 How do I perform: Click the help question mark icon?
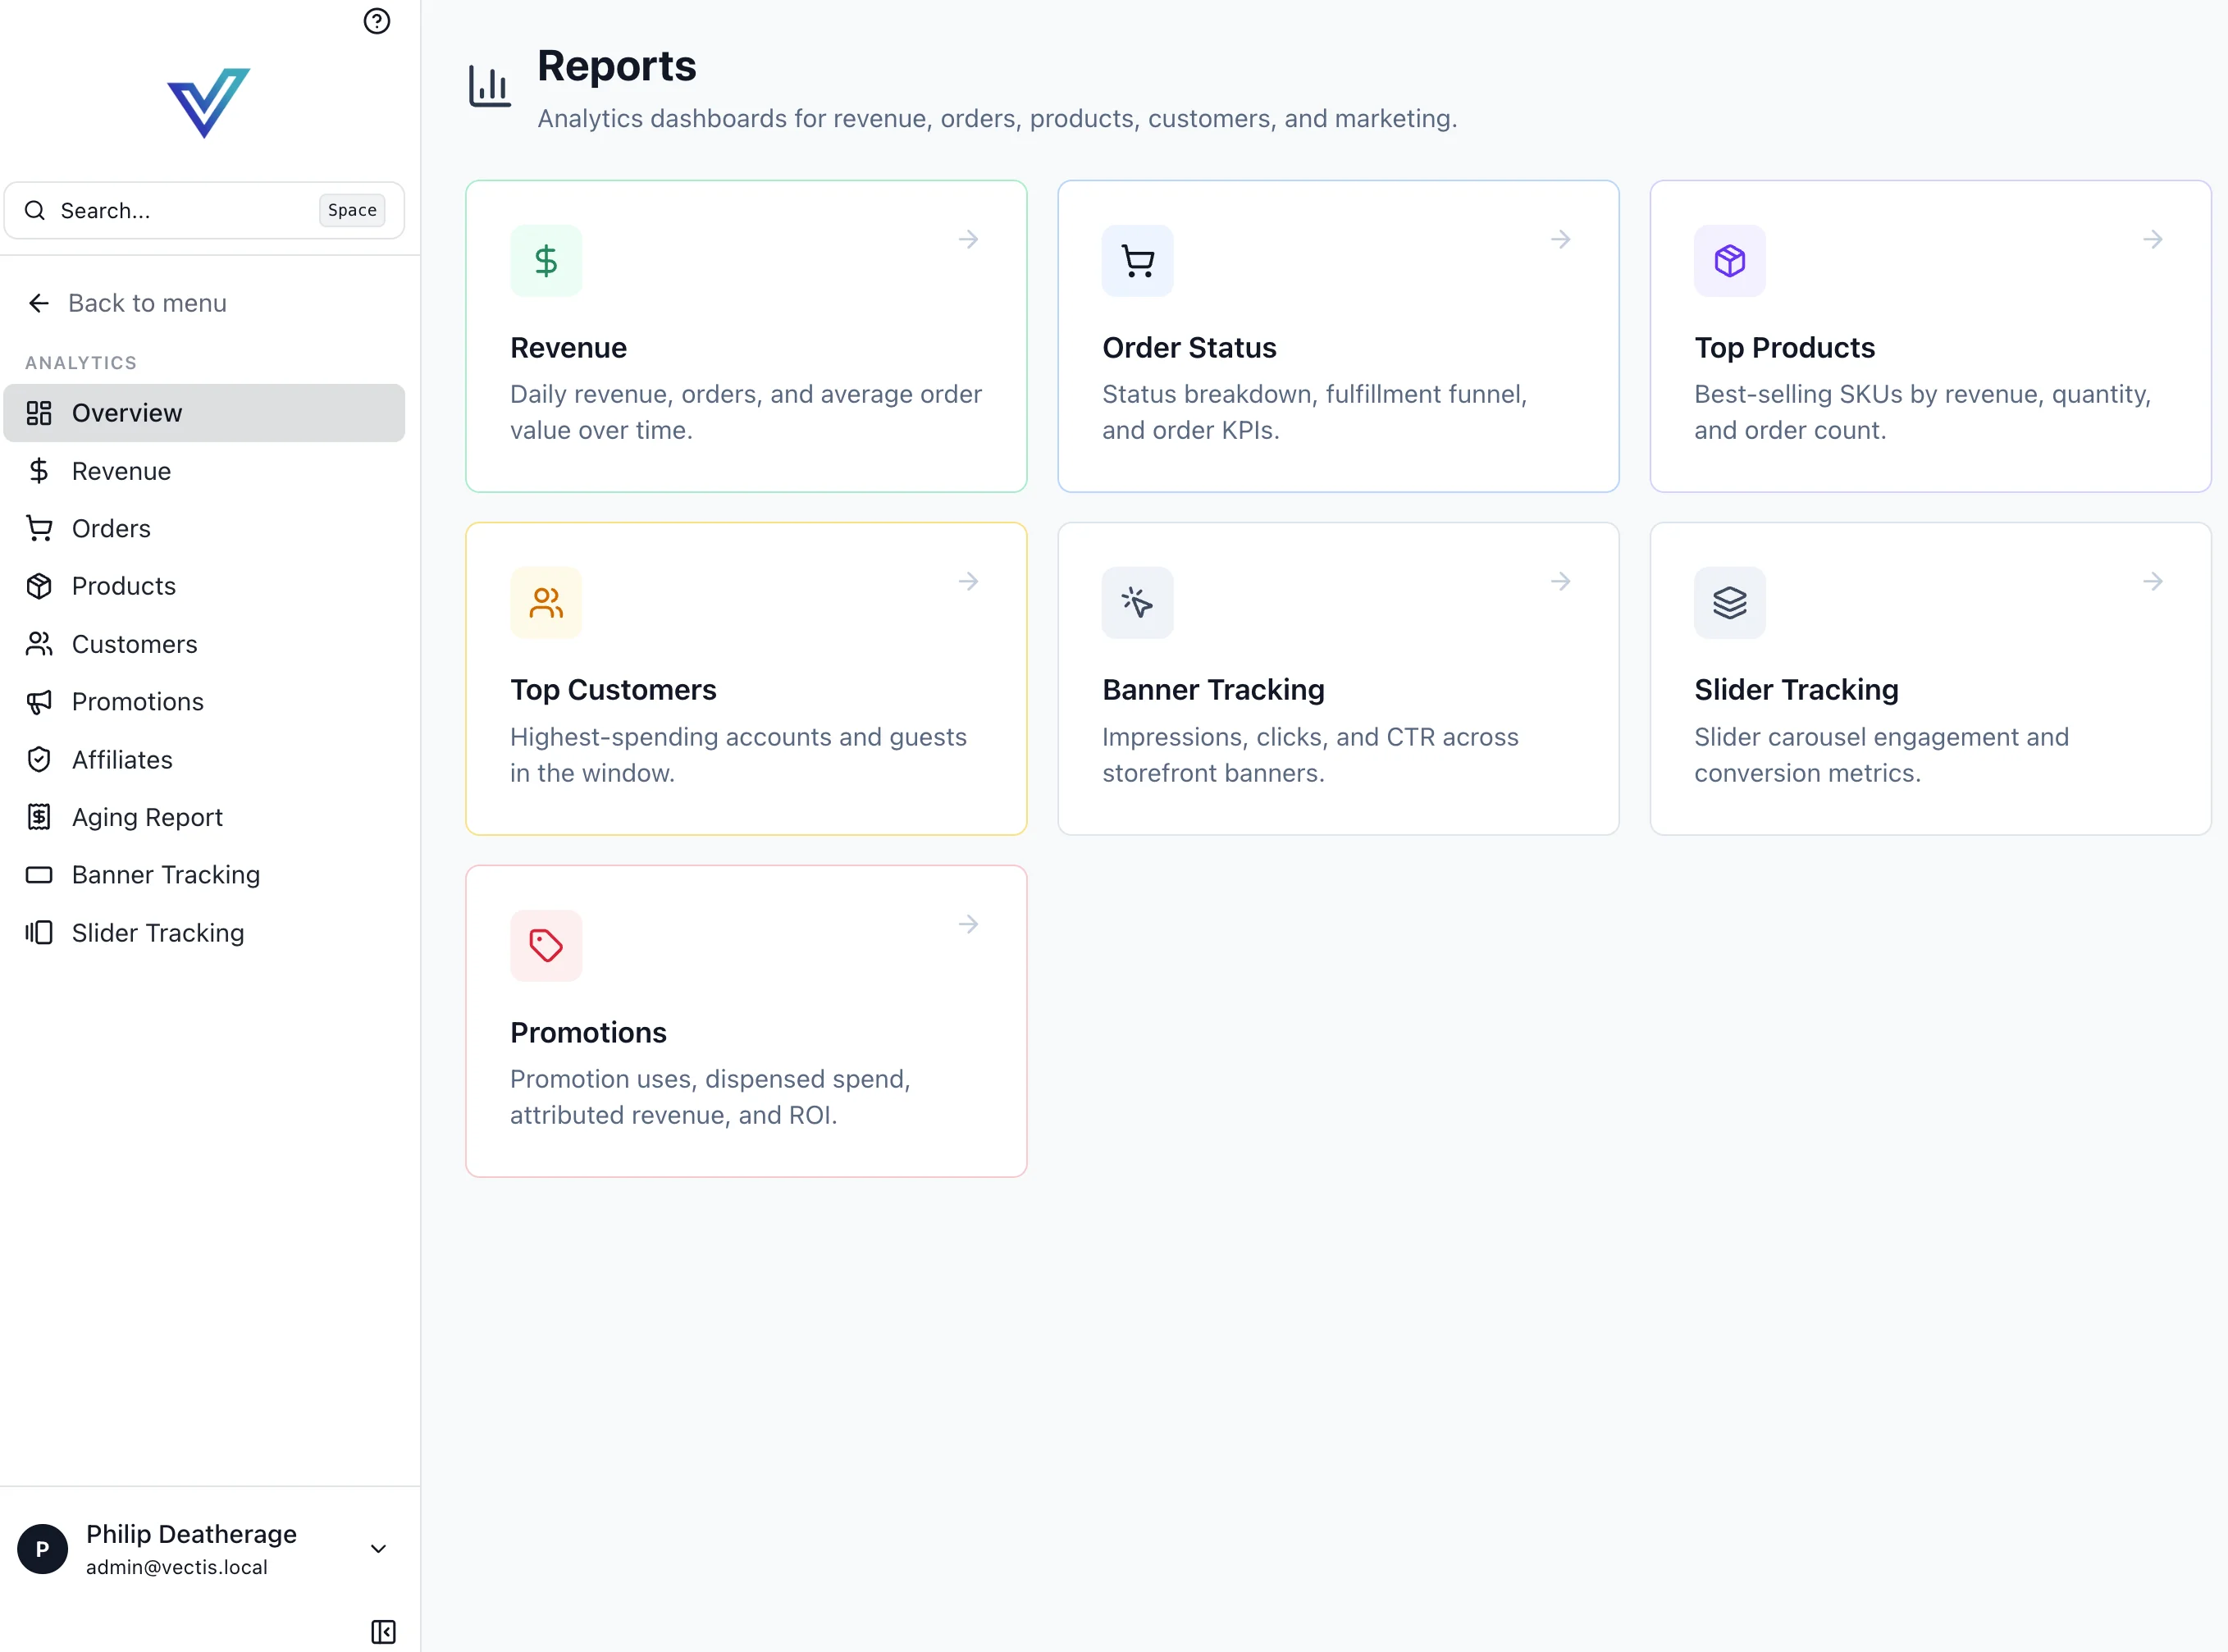tap(377, 21)
